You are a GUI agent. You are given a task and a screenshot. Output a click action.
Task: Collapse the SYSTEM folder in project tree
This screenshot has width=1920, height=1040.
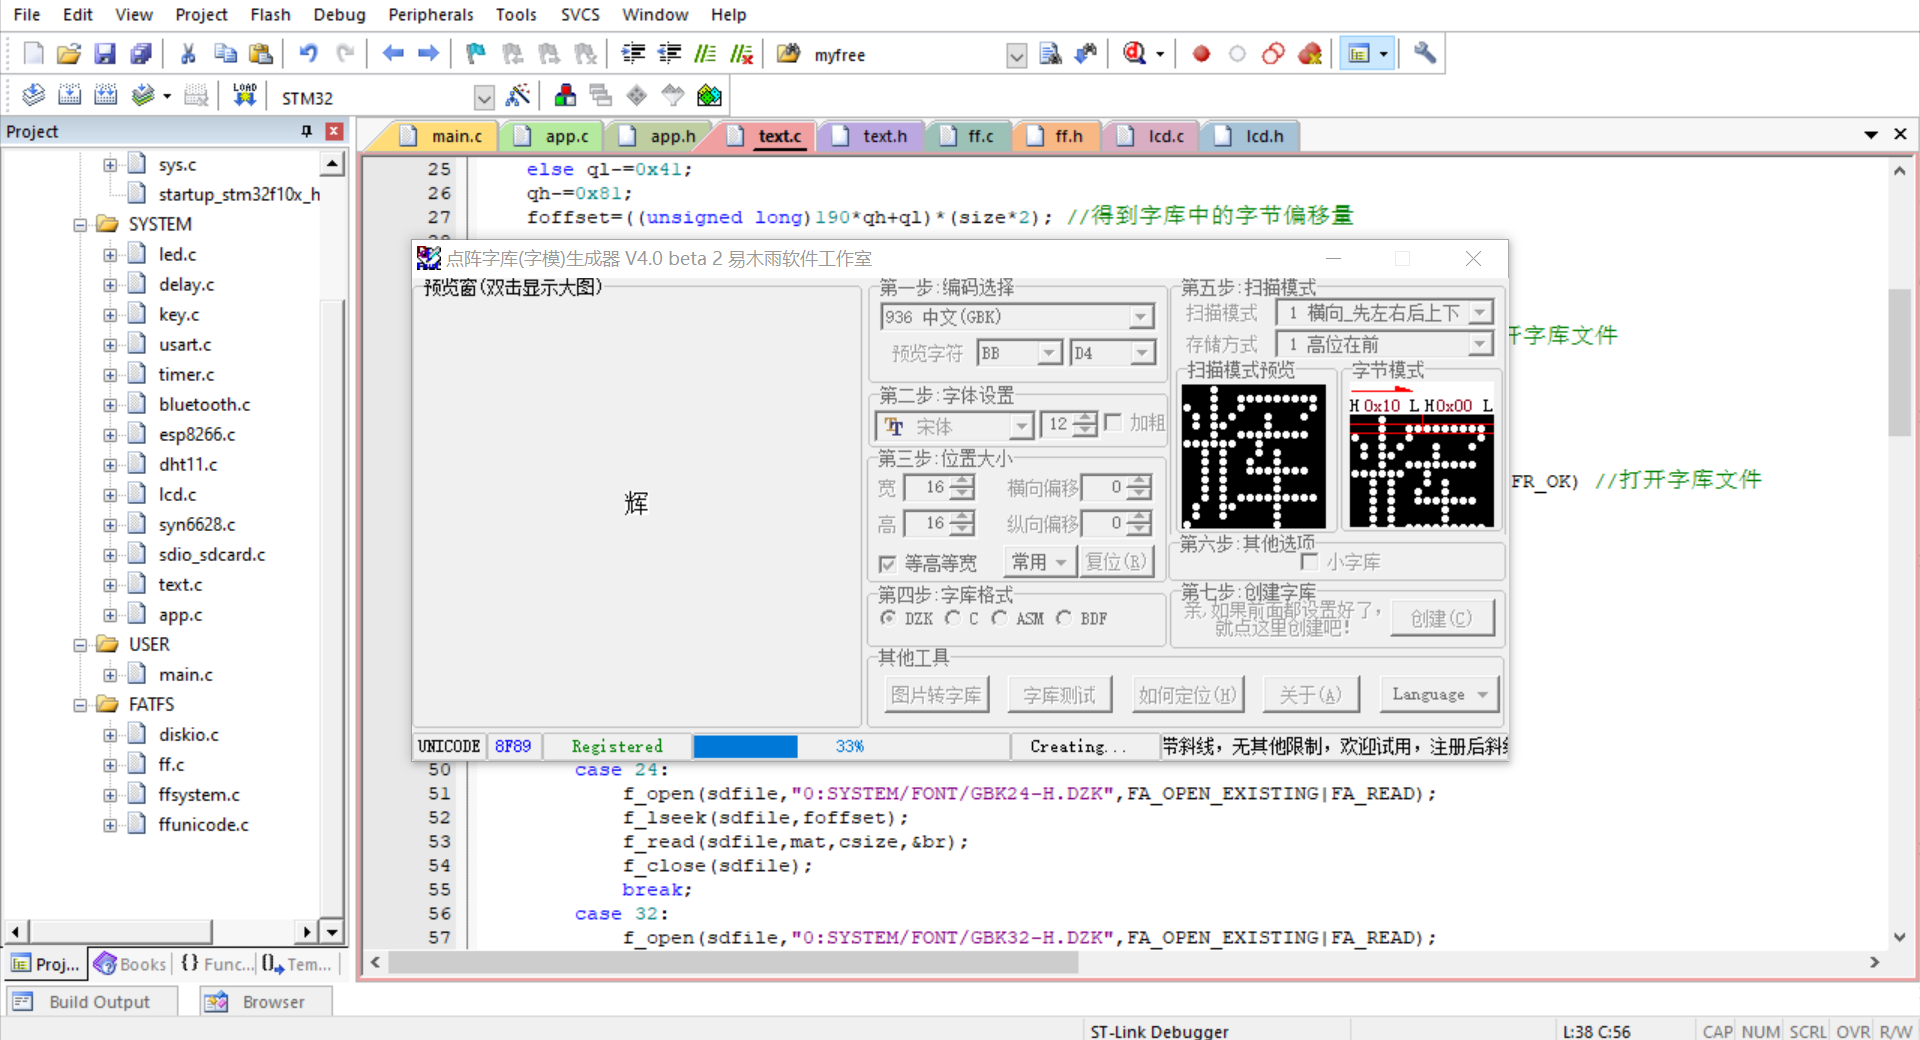[x=80, y=225]
